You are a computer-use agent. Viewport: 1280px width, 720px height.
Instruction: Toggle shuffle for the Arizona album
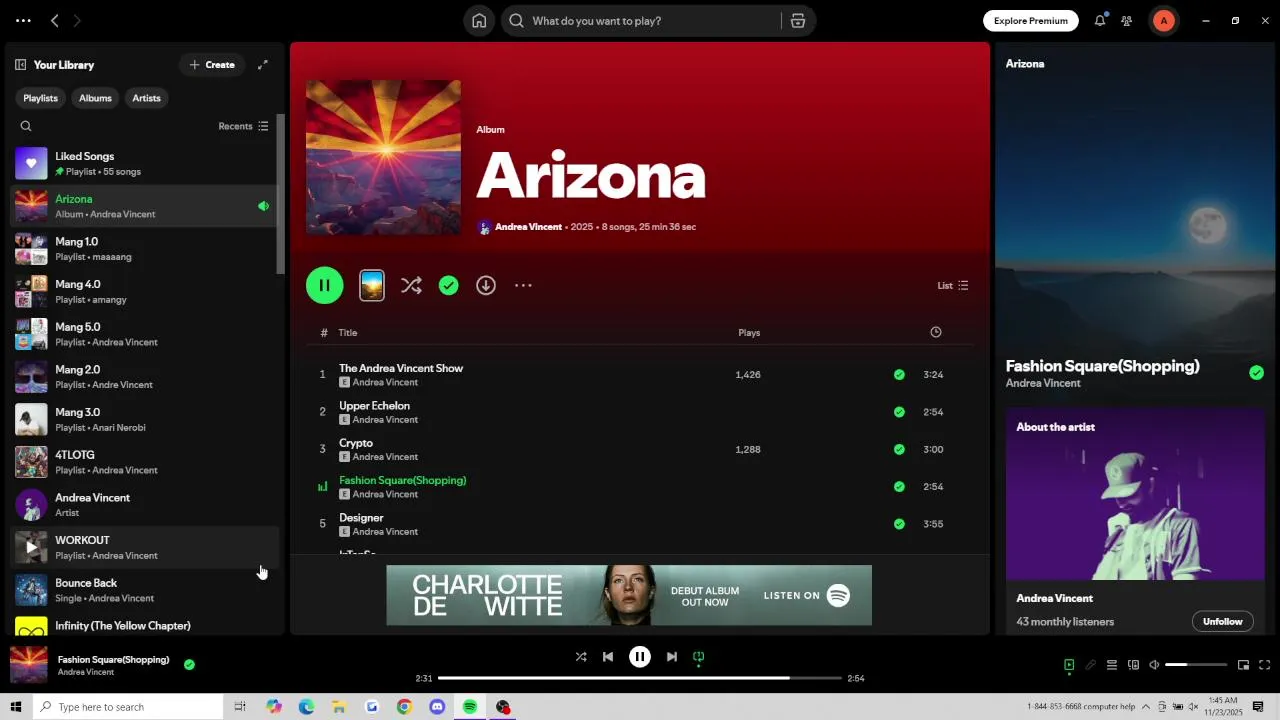coord(411,286)
